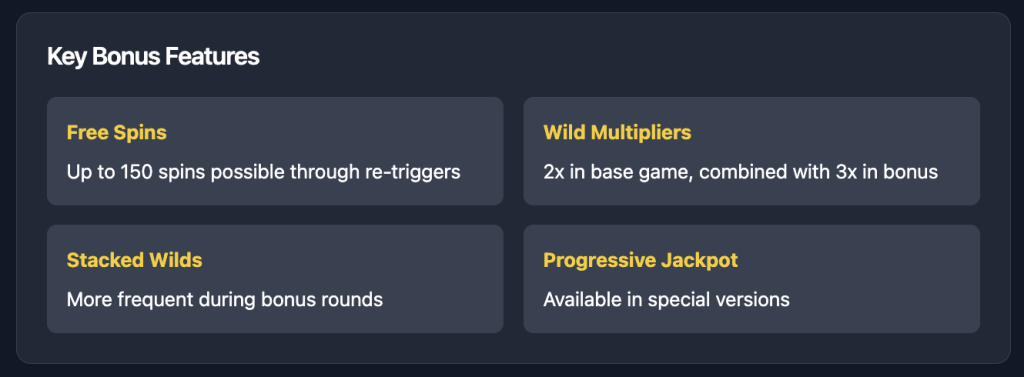The width and height of the screenshot is (1024, 377).
Task: Select the Free Spins card title
Action: coord(117,133)
